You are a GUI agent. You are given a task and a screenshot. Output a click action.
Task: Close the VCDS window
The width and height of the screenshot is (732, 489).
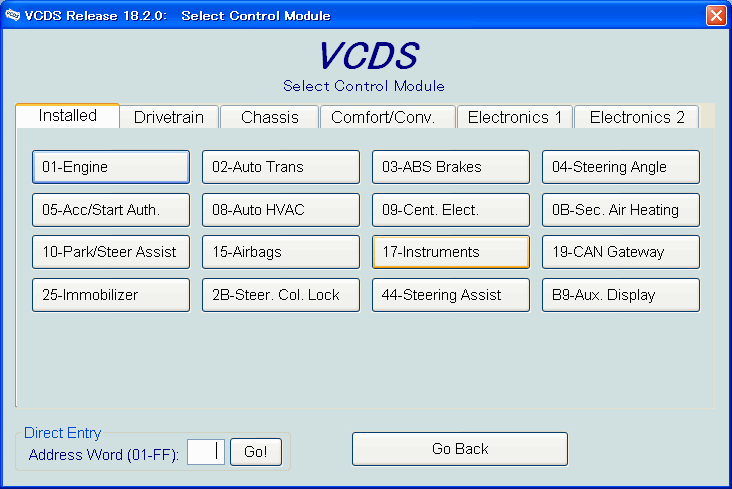tap(716, 15)
